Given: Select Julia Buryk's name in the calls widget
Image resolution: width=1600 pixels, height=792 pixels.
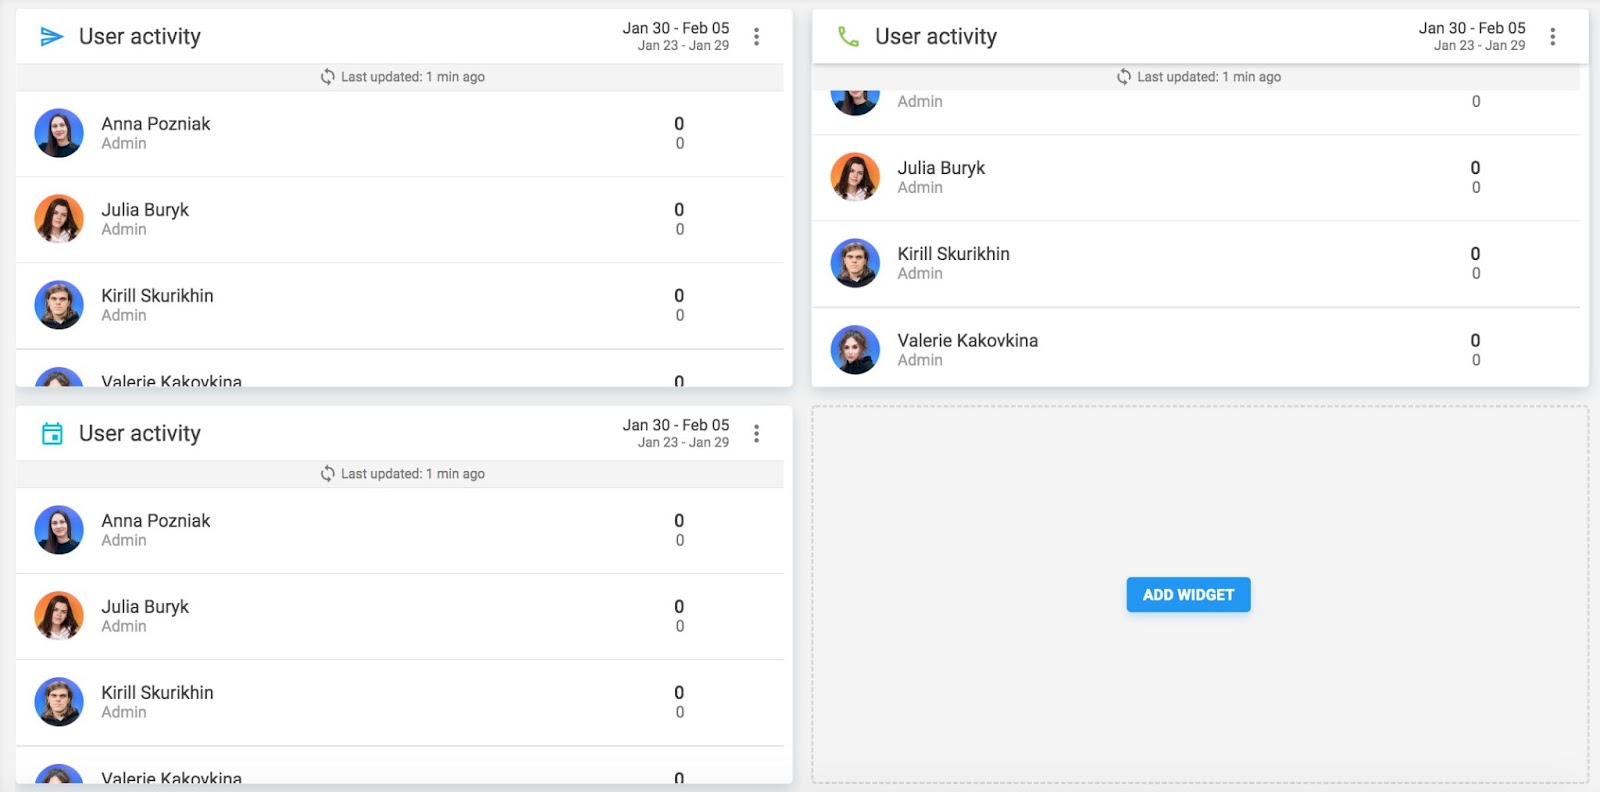Looking at the screenshot, I should pos(941,168).
